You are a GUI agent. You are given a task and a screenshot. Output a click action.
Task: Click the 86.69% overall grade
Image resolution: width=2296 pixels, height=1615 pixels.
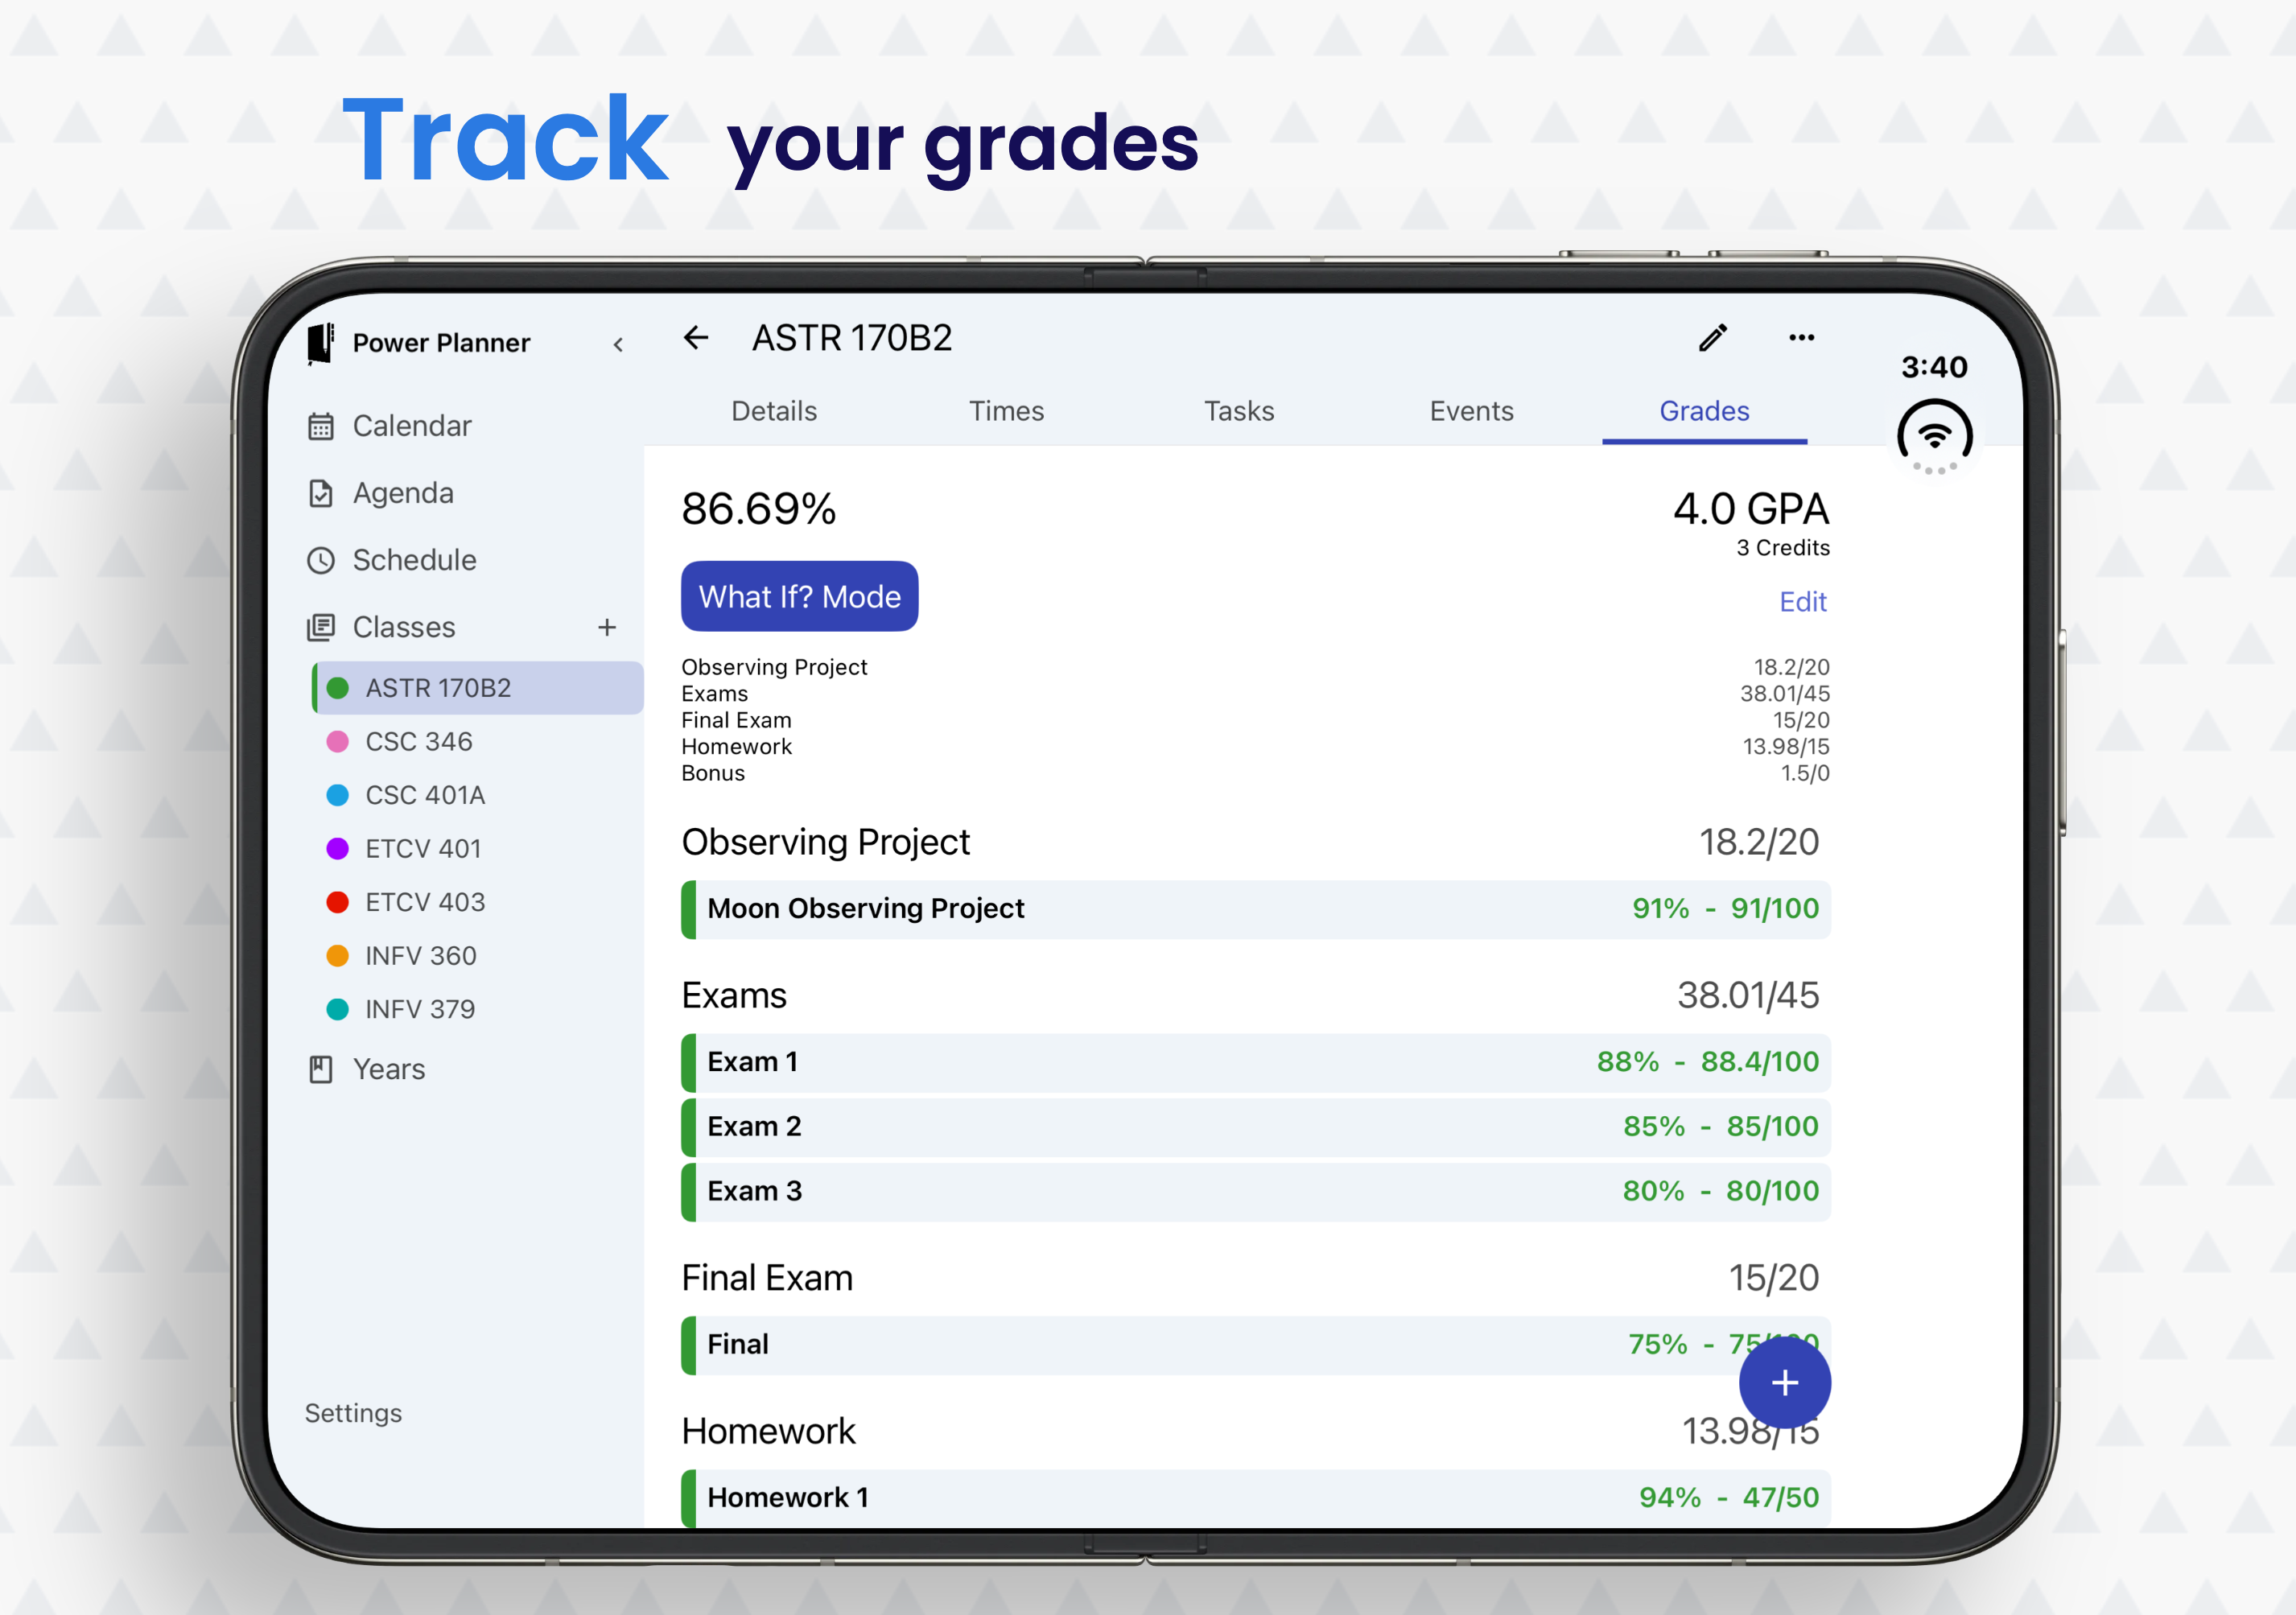point(759,509)
